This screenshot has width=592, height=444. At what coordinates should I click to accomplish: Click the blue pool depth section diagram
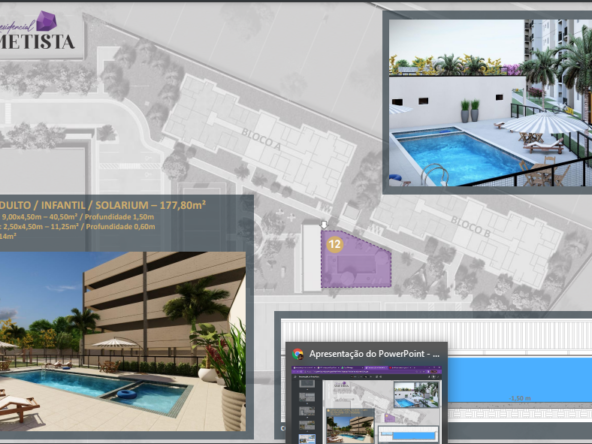(x=520, y=380)
